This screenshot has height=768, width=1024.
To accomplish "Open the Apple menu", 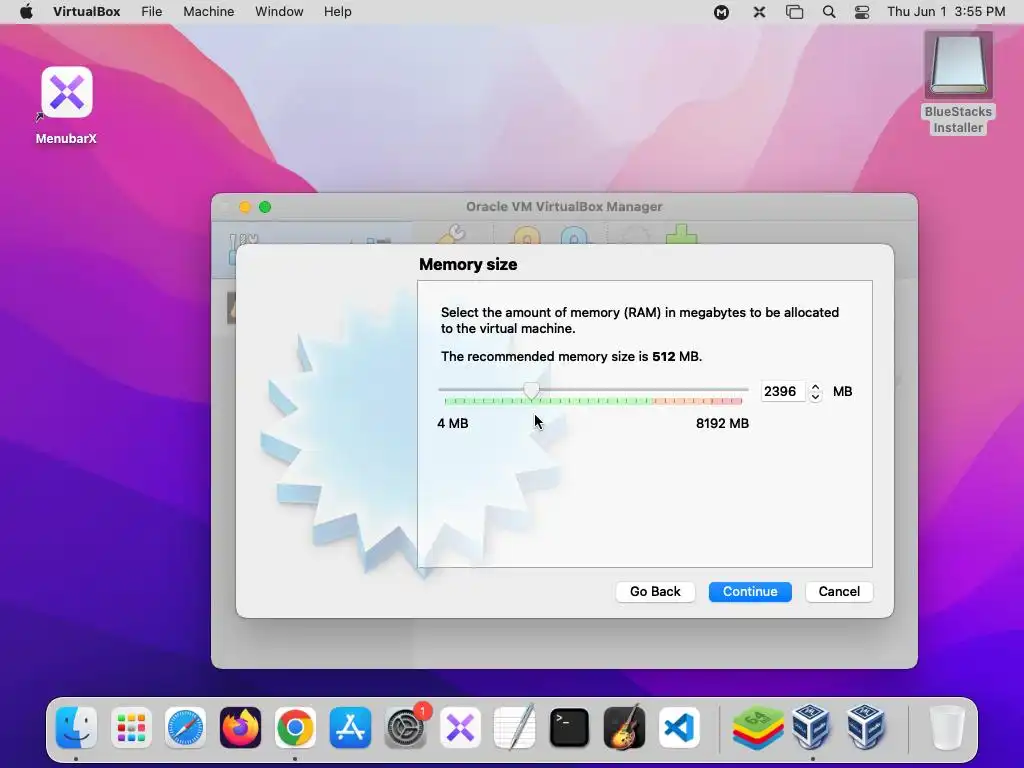I will (x=26, y=12).
